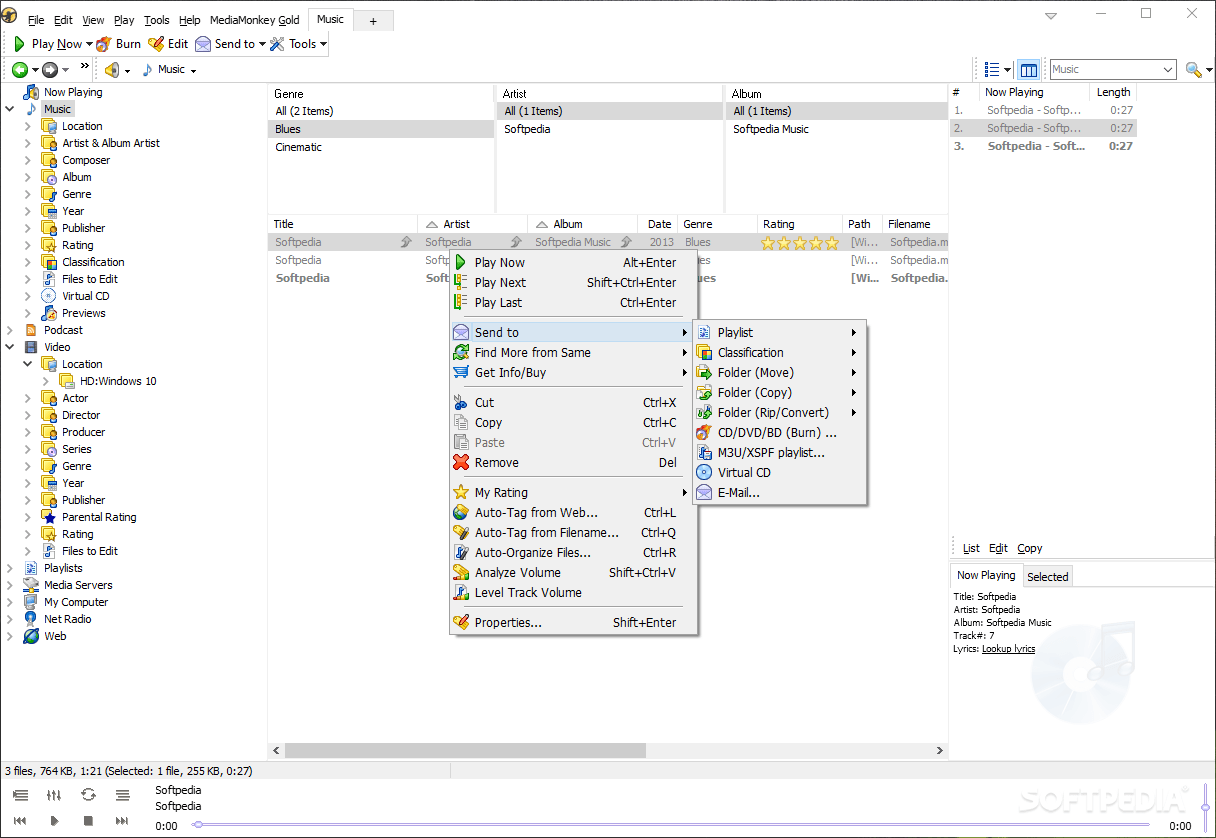Click the Burn disc icon in toolbar
The image size is (1216, 838).
point(104,44)
